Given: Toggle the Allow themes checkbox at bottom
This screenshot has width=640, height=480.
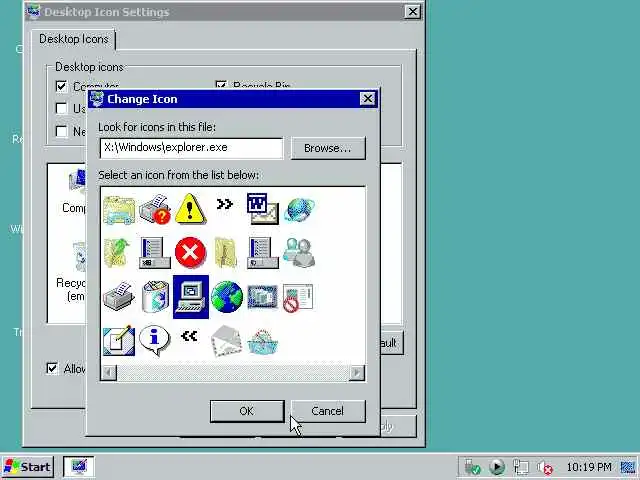Looking at the screenshot, I should (52, 369).
